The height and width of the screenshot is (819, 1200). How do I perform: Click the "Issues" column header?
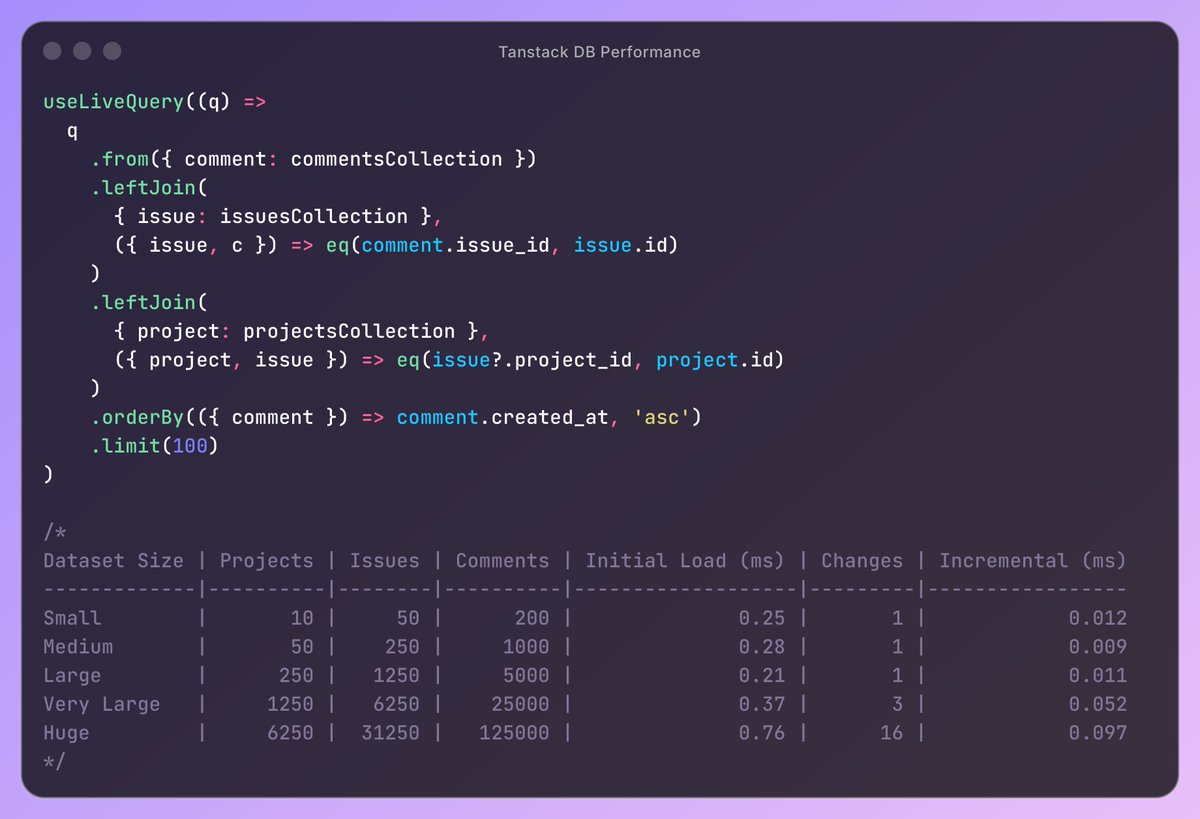[384, 561]
